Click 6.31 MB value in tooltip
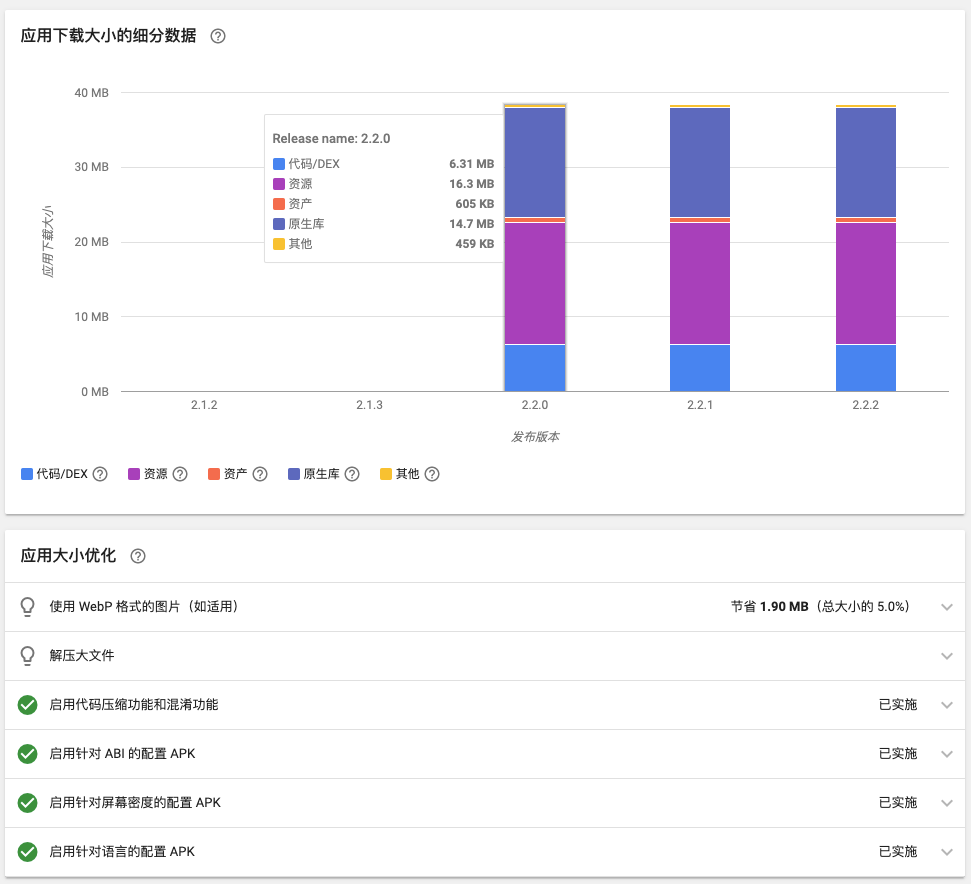The height and width of the screenshot is (884, 971). tap(472, 164)
